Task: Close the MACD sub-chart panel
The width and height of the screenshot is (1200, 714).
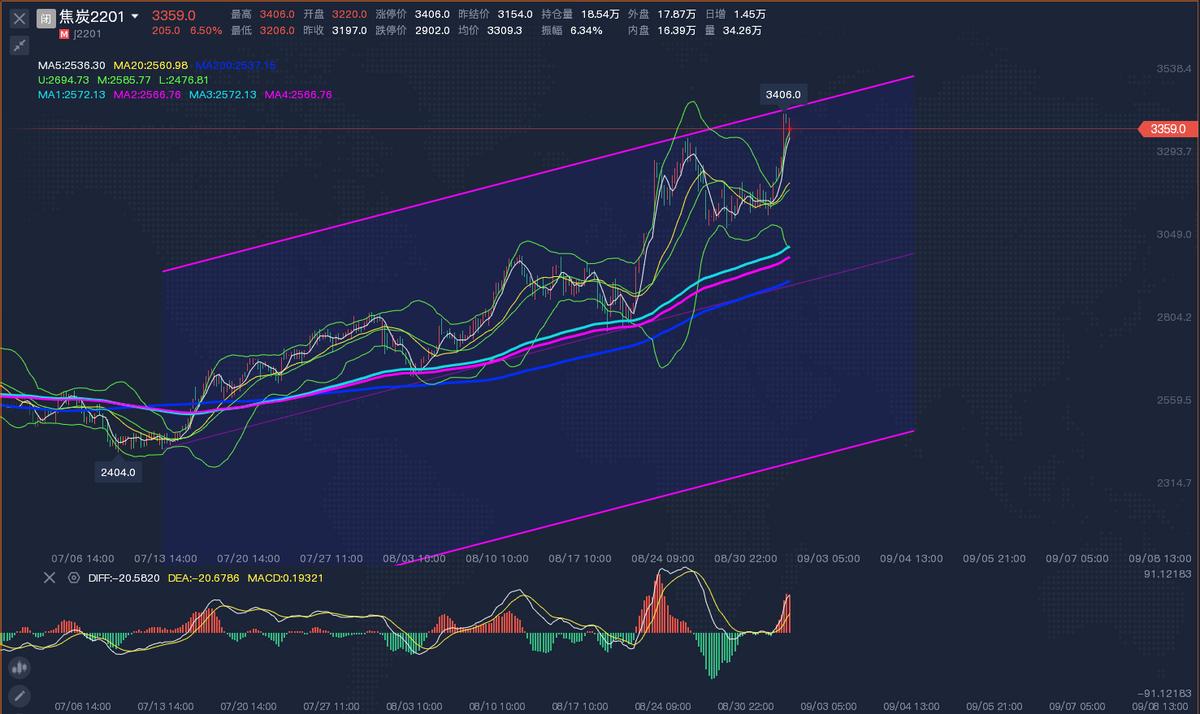Action: pyautogui.click(x=48, y=577)
